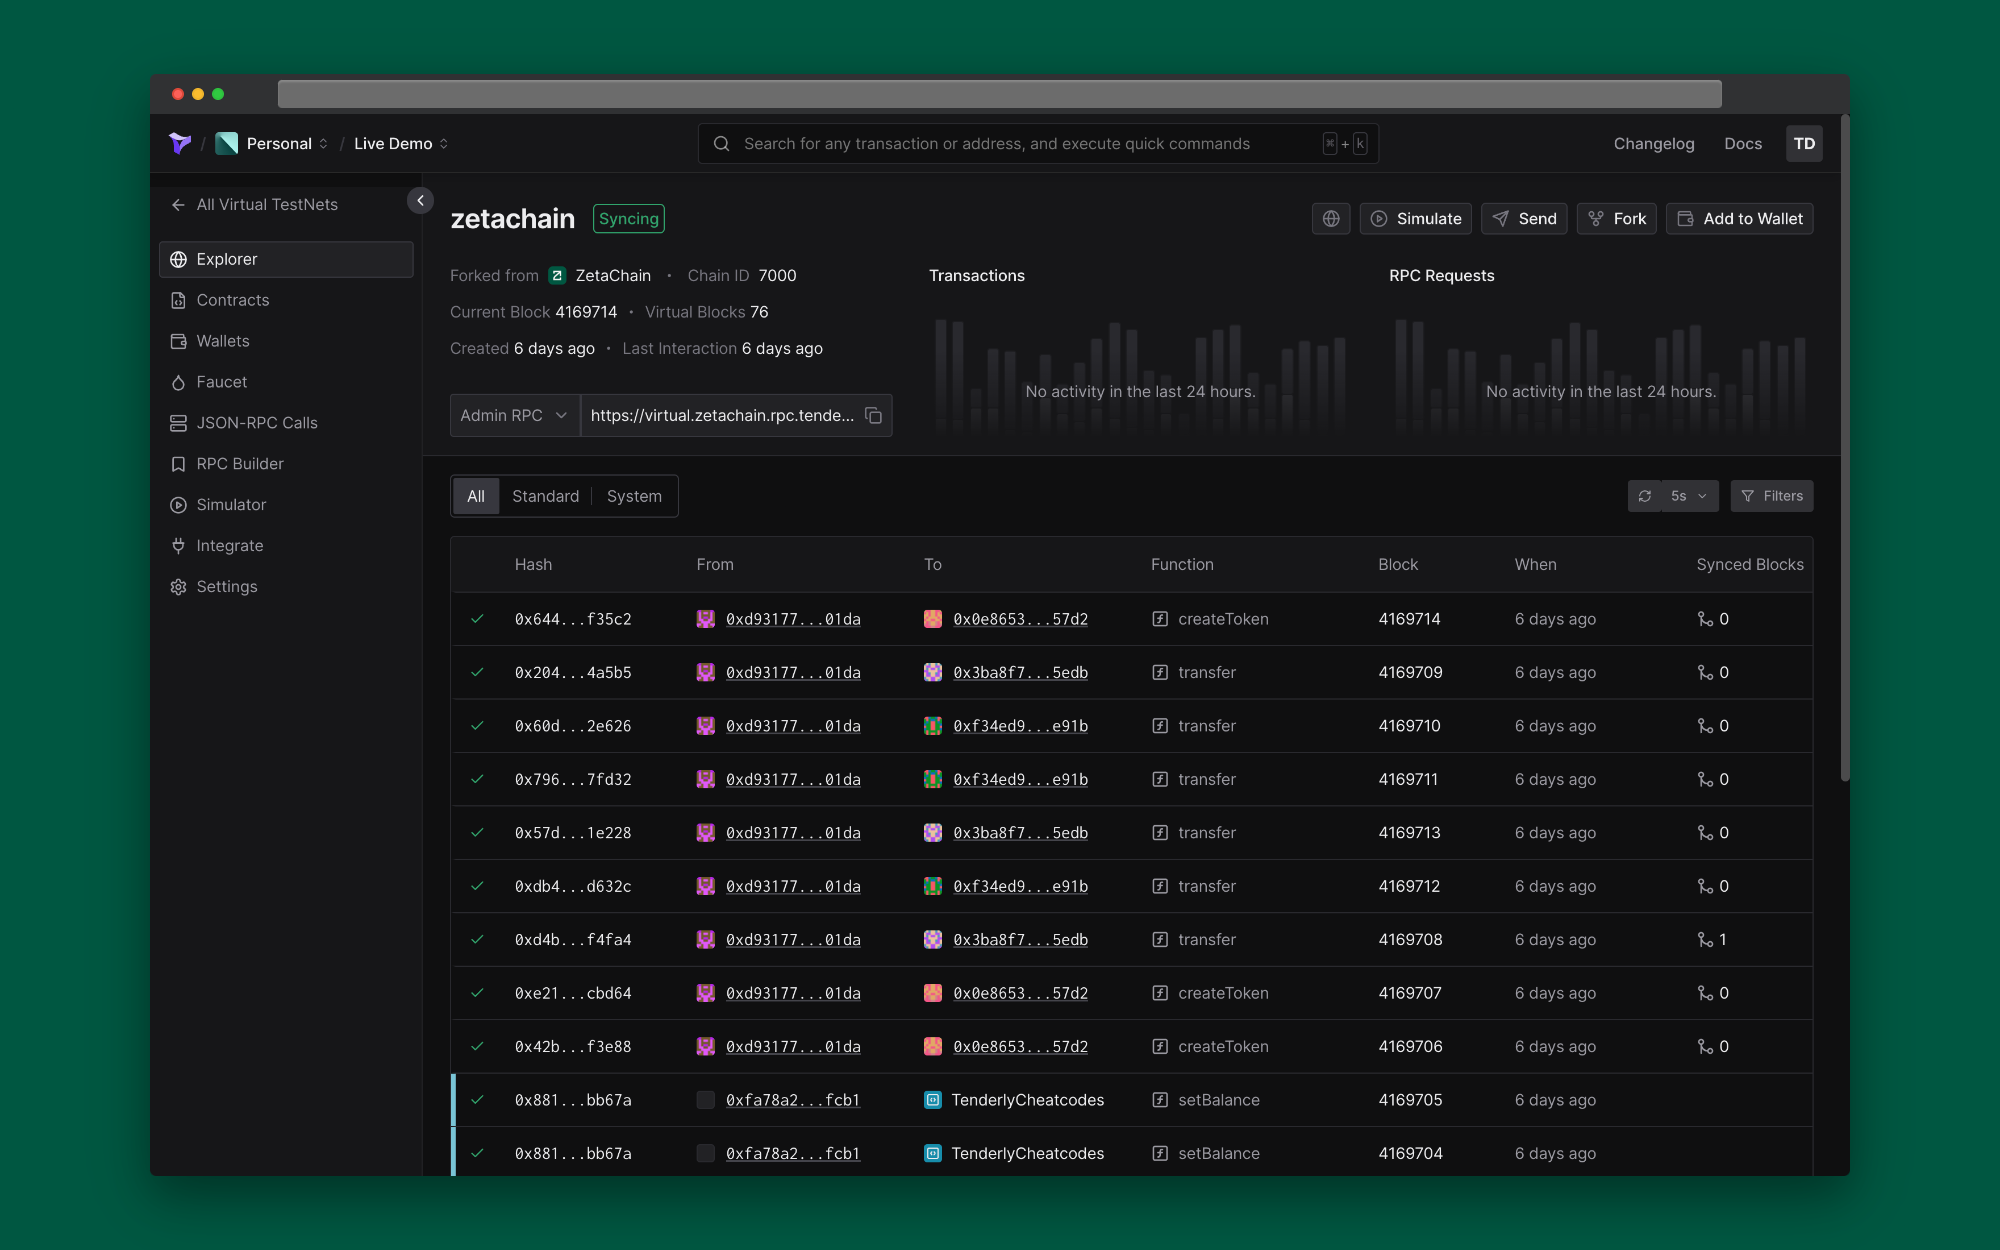Open the Personal account switcher
Viewport: 2000px width, 1250px height.
[x=279, y=144]
